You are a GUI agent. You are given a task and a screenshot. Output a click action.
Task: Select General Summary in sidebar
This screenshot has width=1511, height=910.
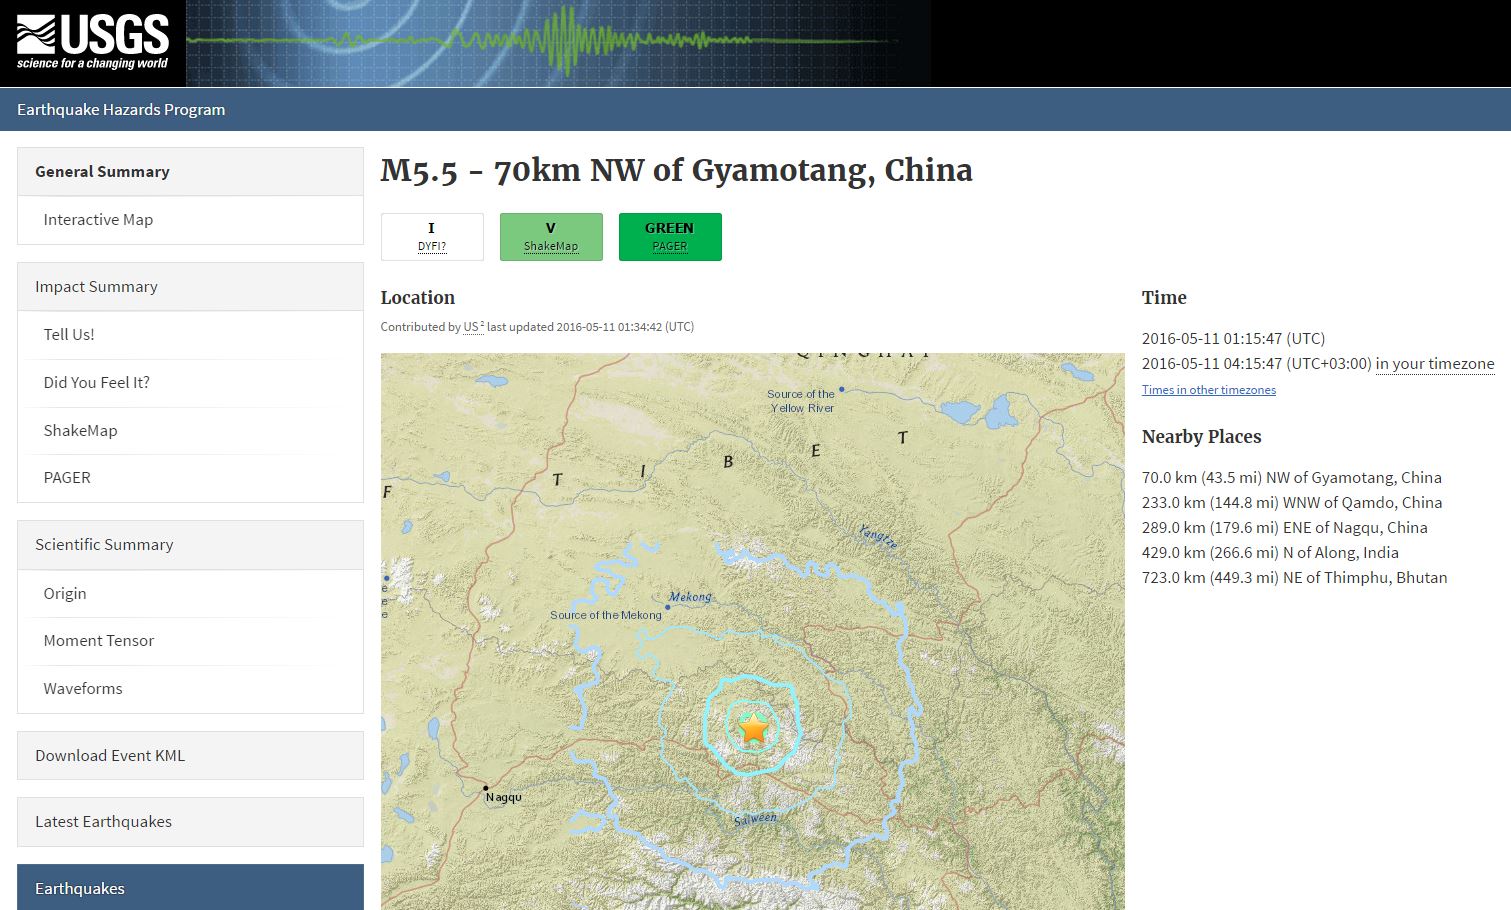tap(102, 172)
